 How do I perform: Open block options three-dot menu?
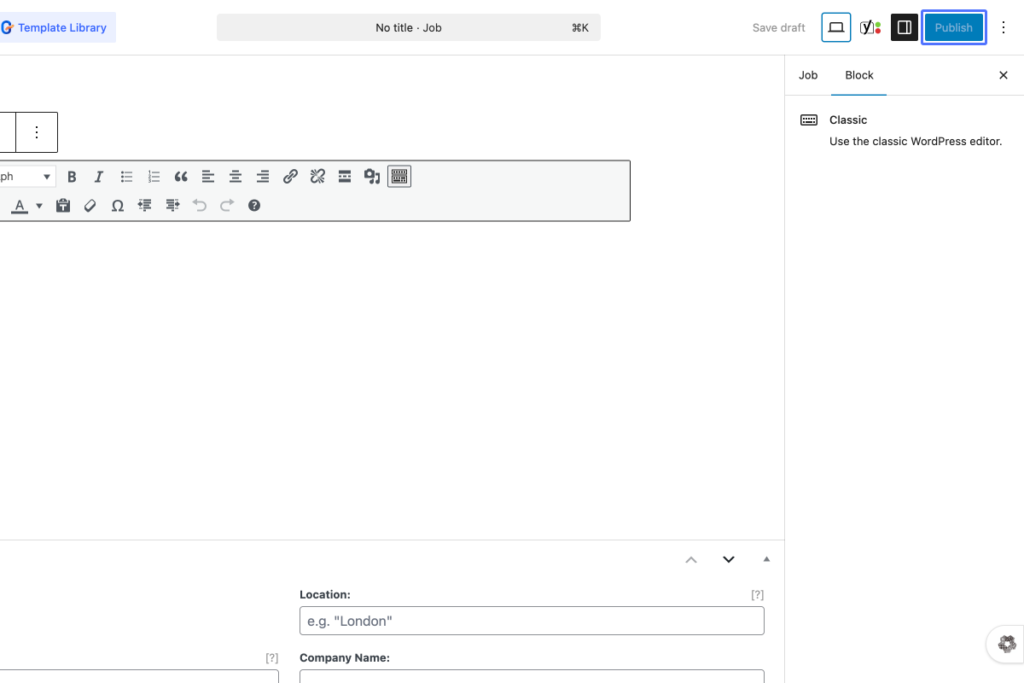(x=37, y=133)
